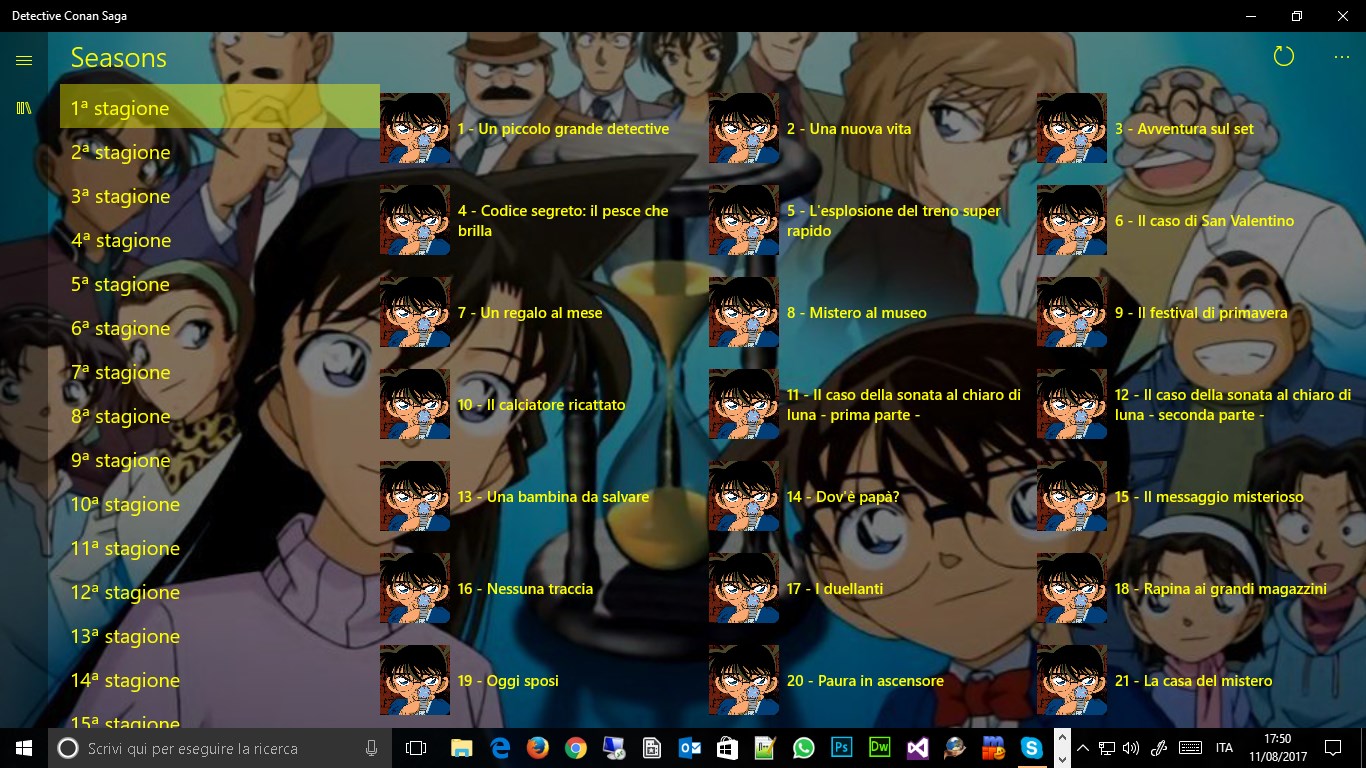Open the network status tray icon
The width and height of the screenshot is (1366, 768).
coord(1107,748)
